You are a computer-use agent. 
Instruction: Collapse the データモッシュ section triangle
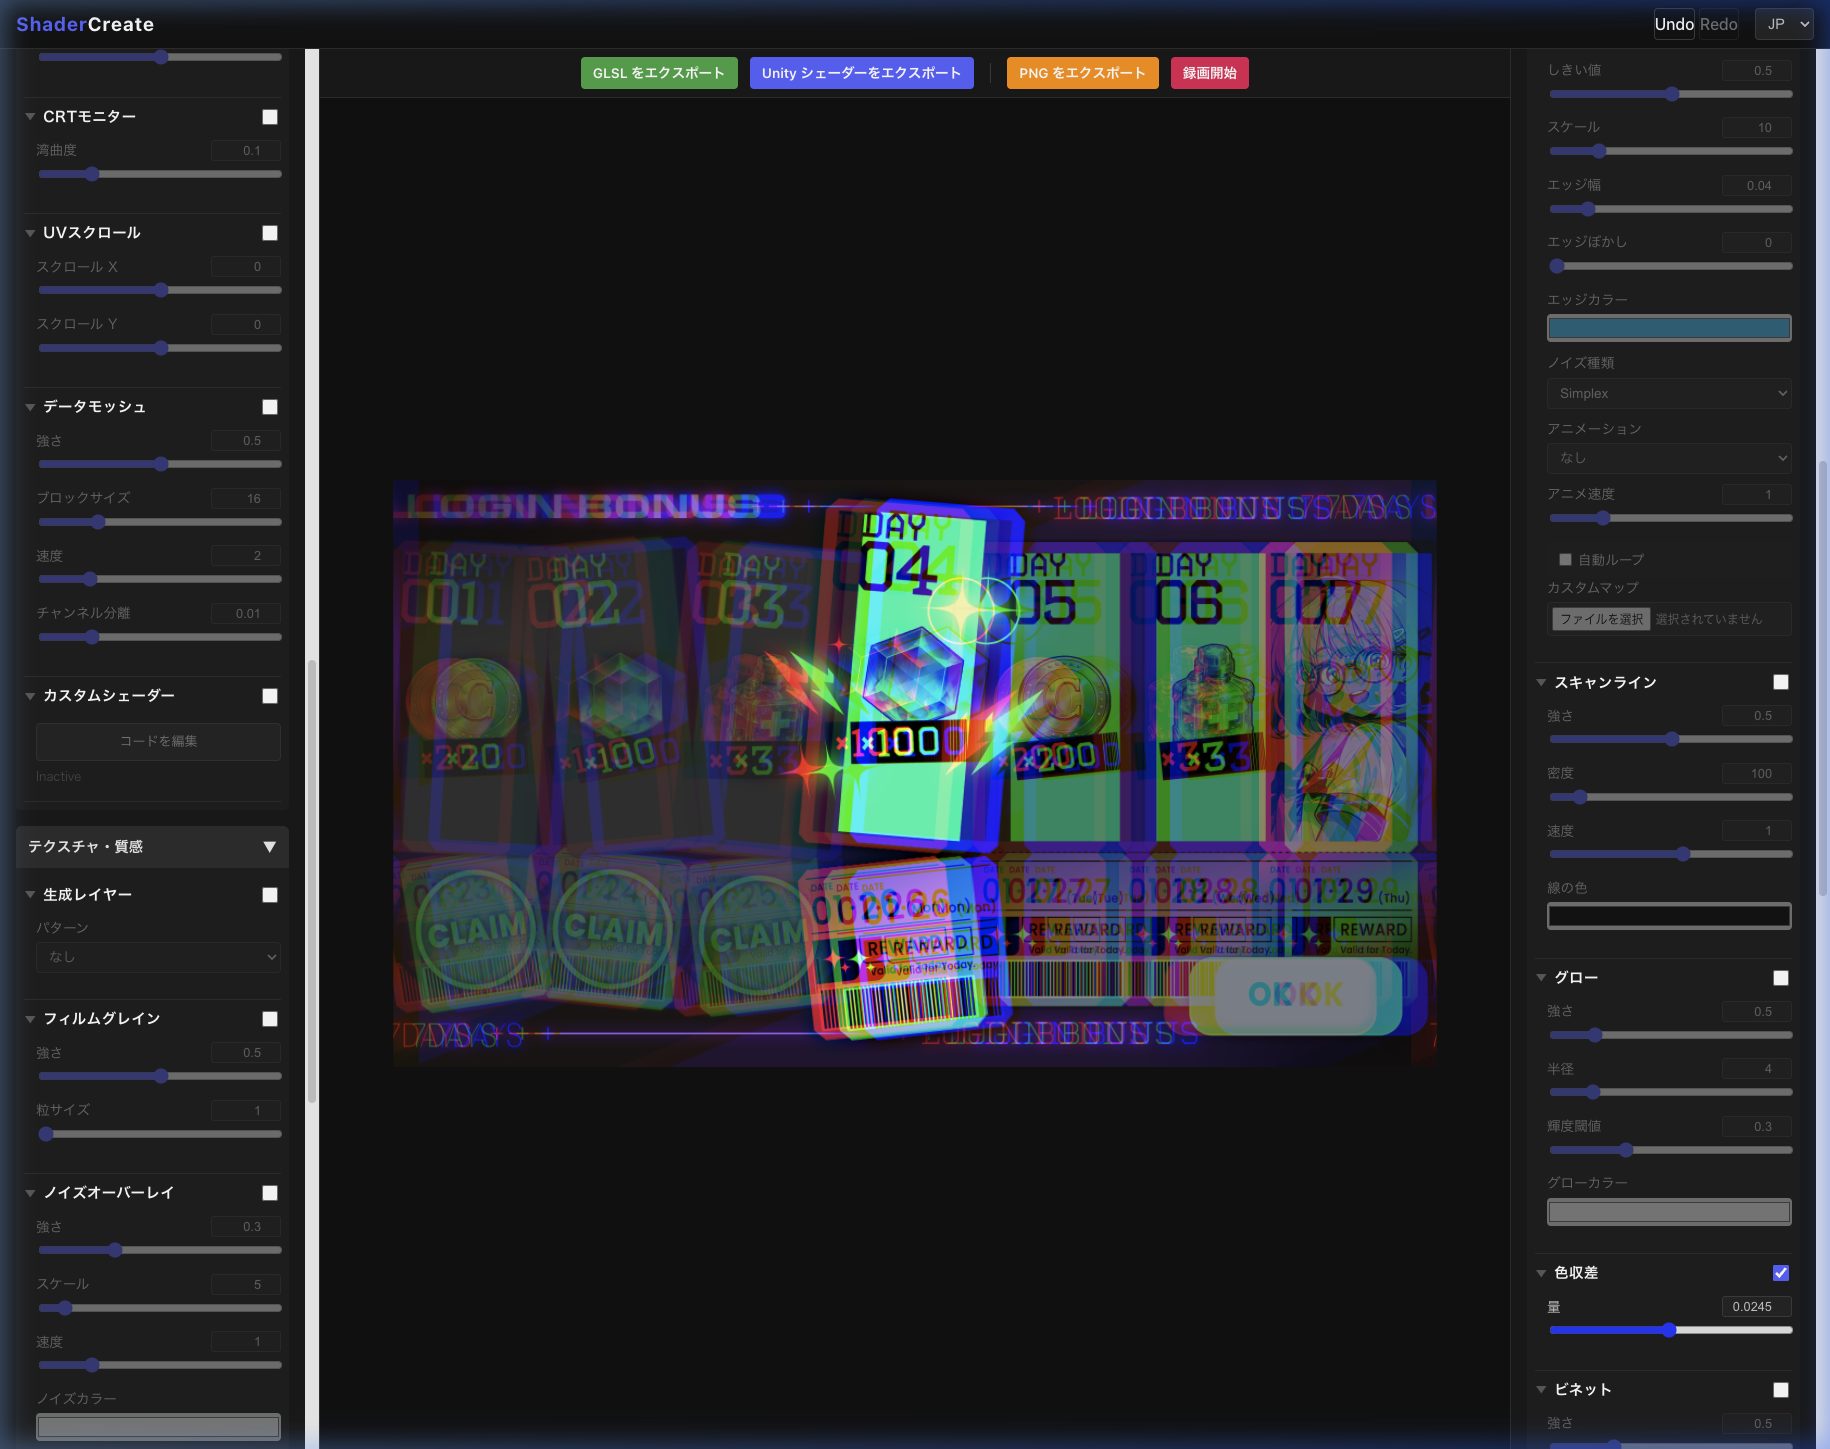tap(30, 407)
